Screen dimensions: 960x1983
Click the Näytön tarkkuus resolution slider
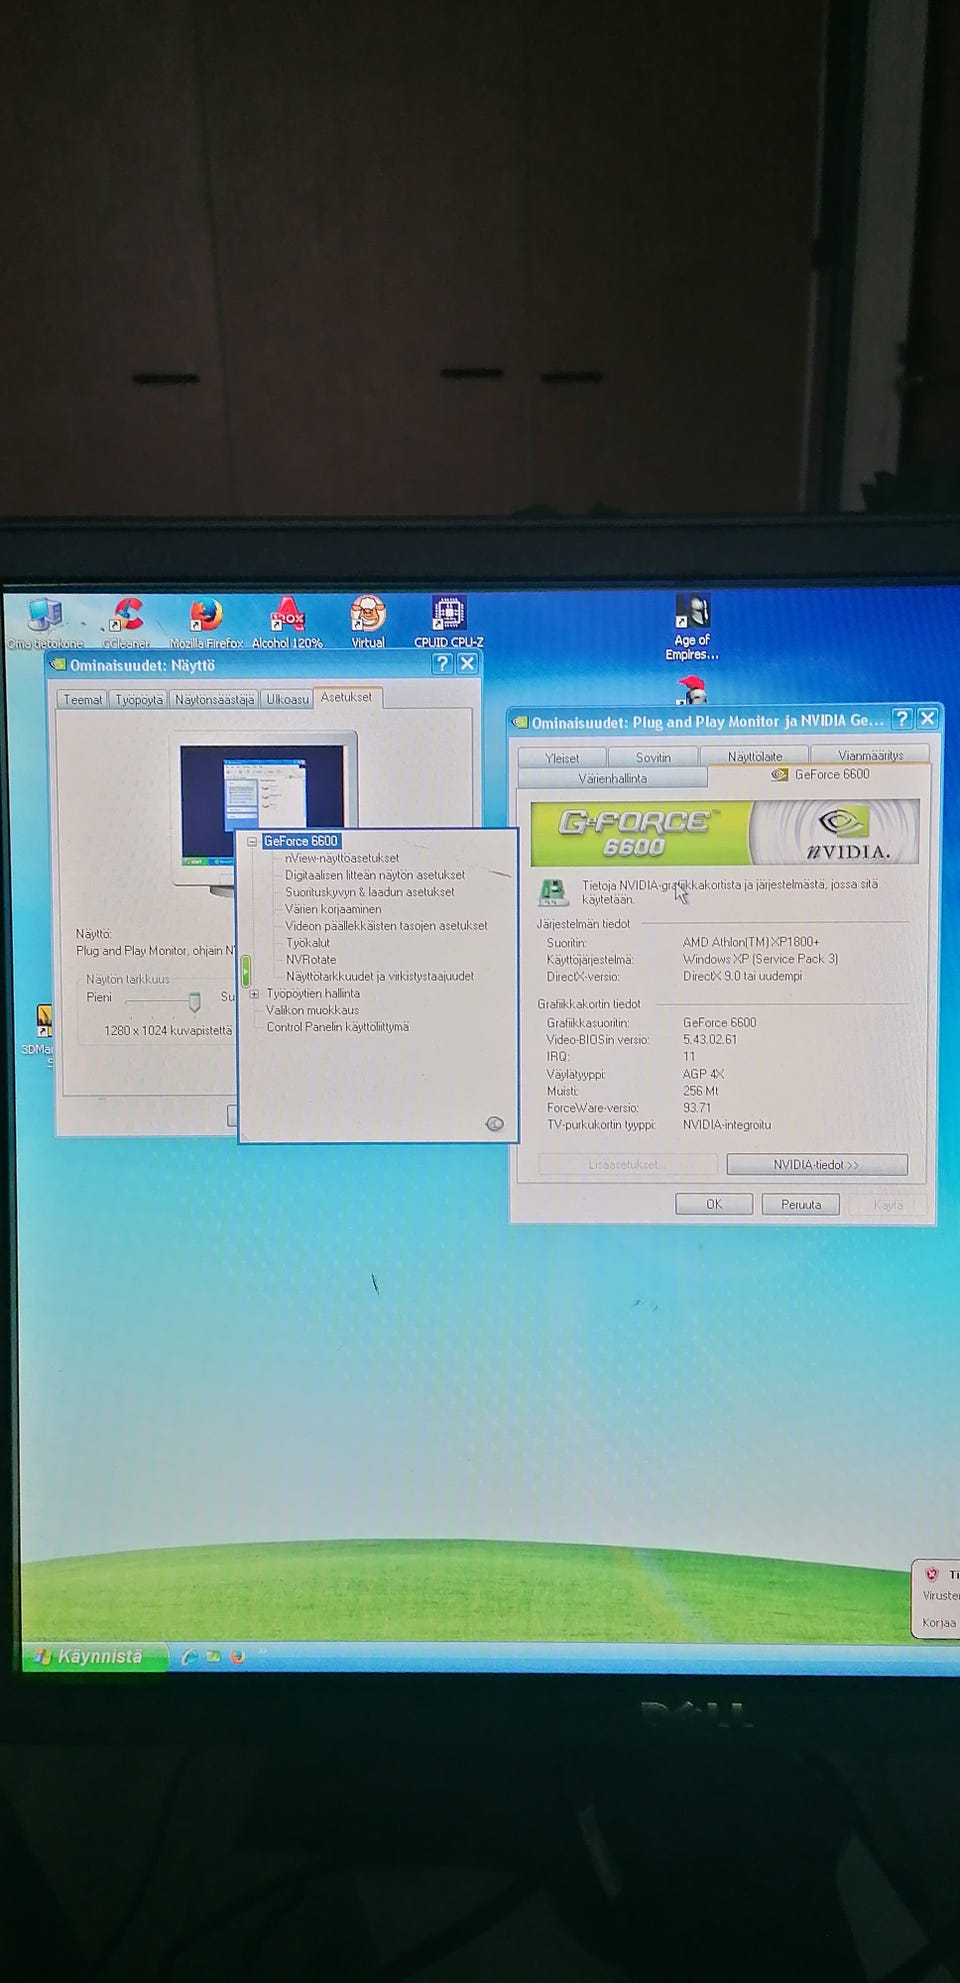click(194, 1001)
